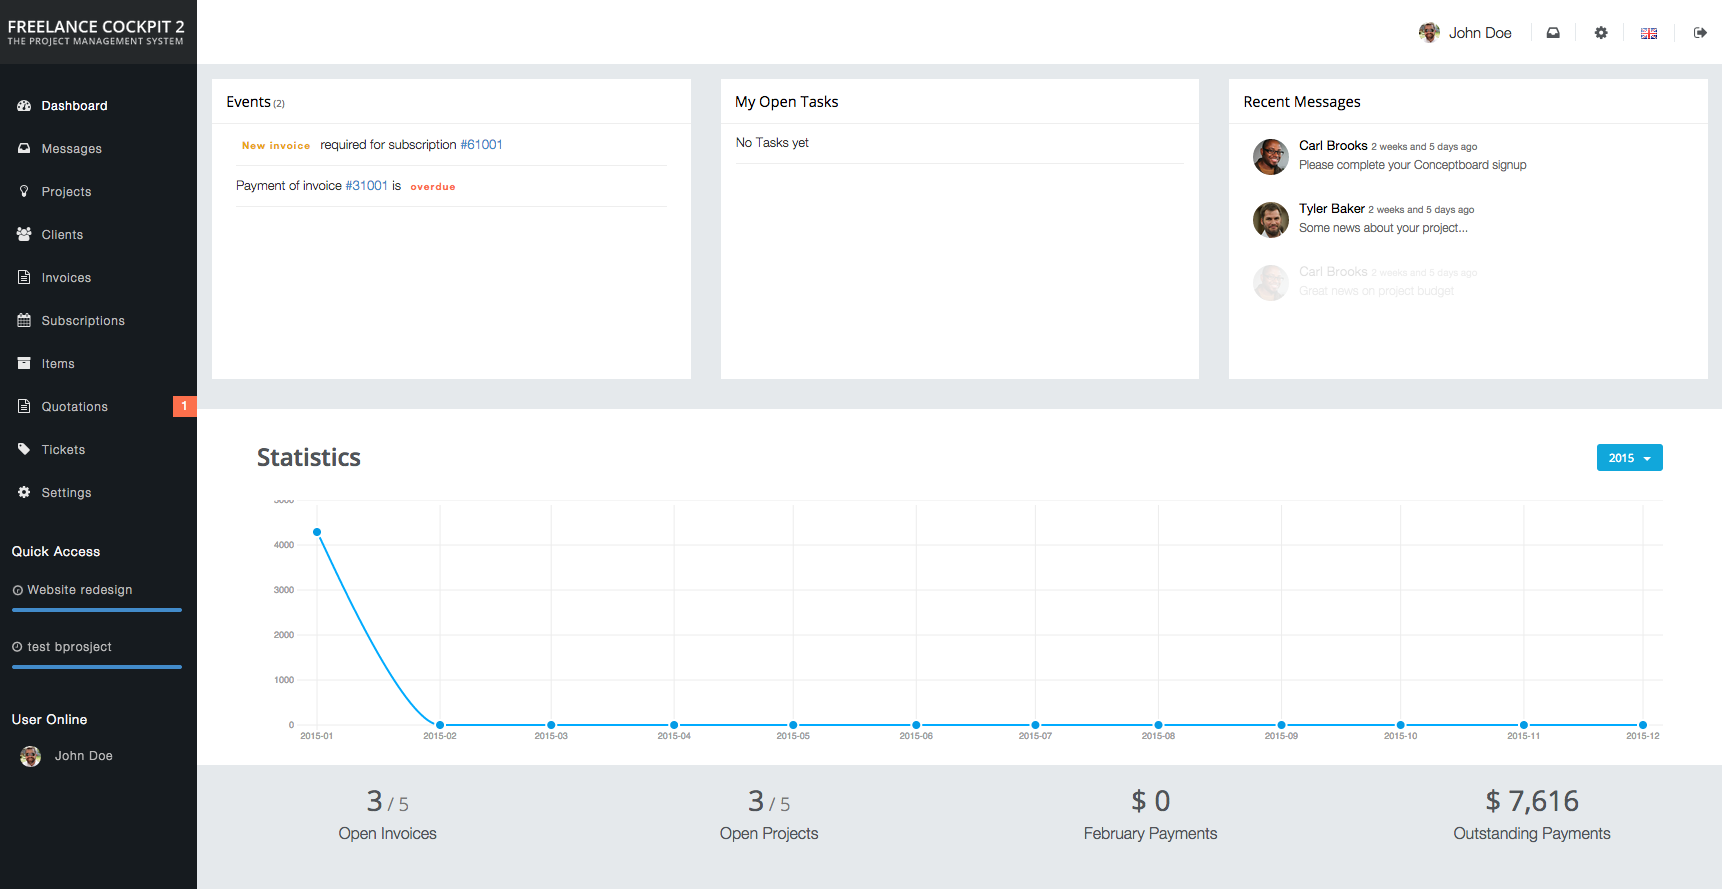Open subscription link #61001
This screenshot has height=889, width=1722.
[x=481, y=145]
